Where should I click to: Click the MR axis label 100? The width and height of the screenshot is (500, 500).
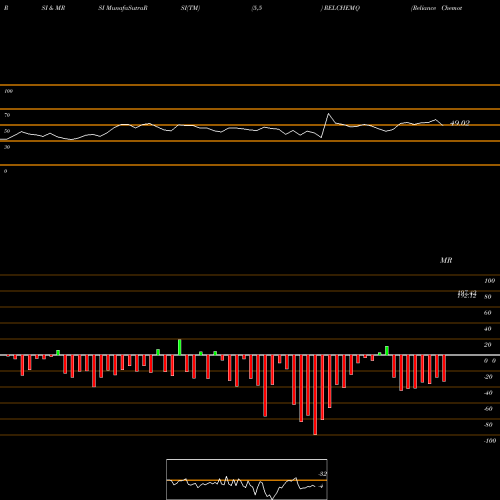click(x=489, y=281)
